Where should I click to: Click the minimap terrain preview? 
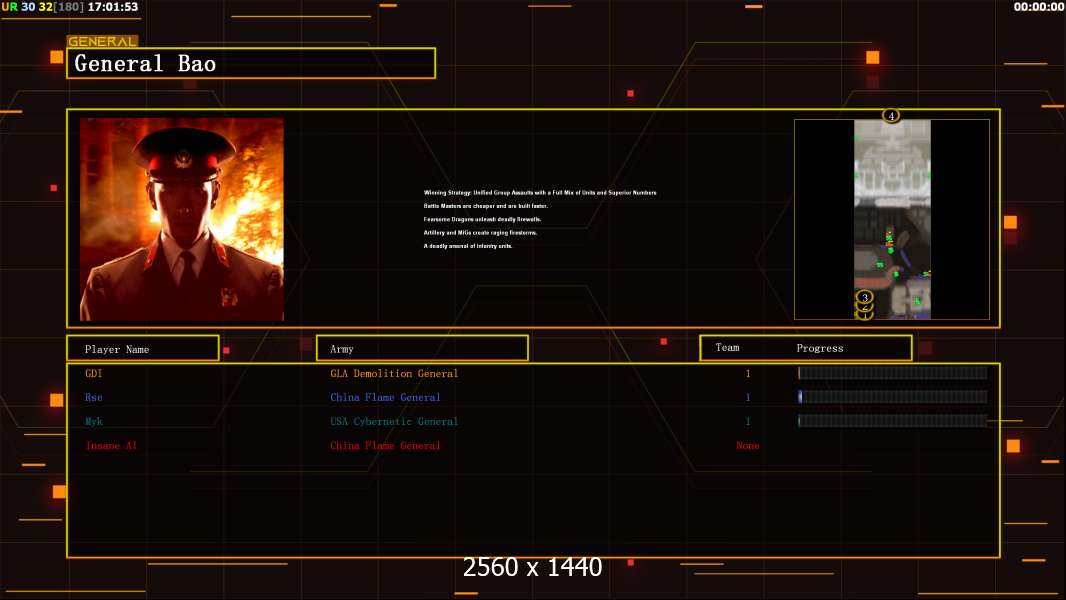click(892, 219)
